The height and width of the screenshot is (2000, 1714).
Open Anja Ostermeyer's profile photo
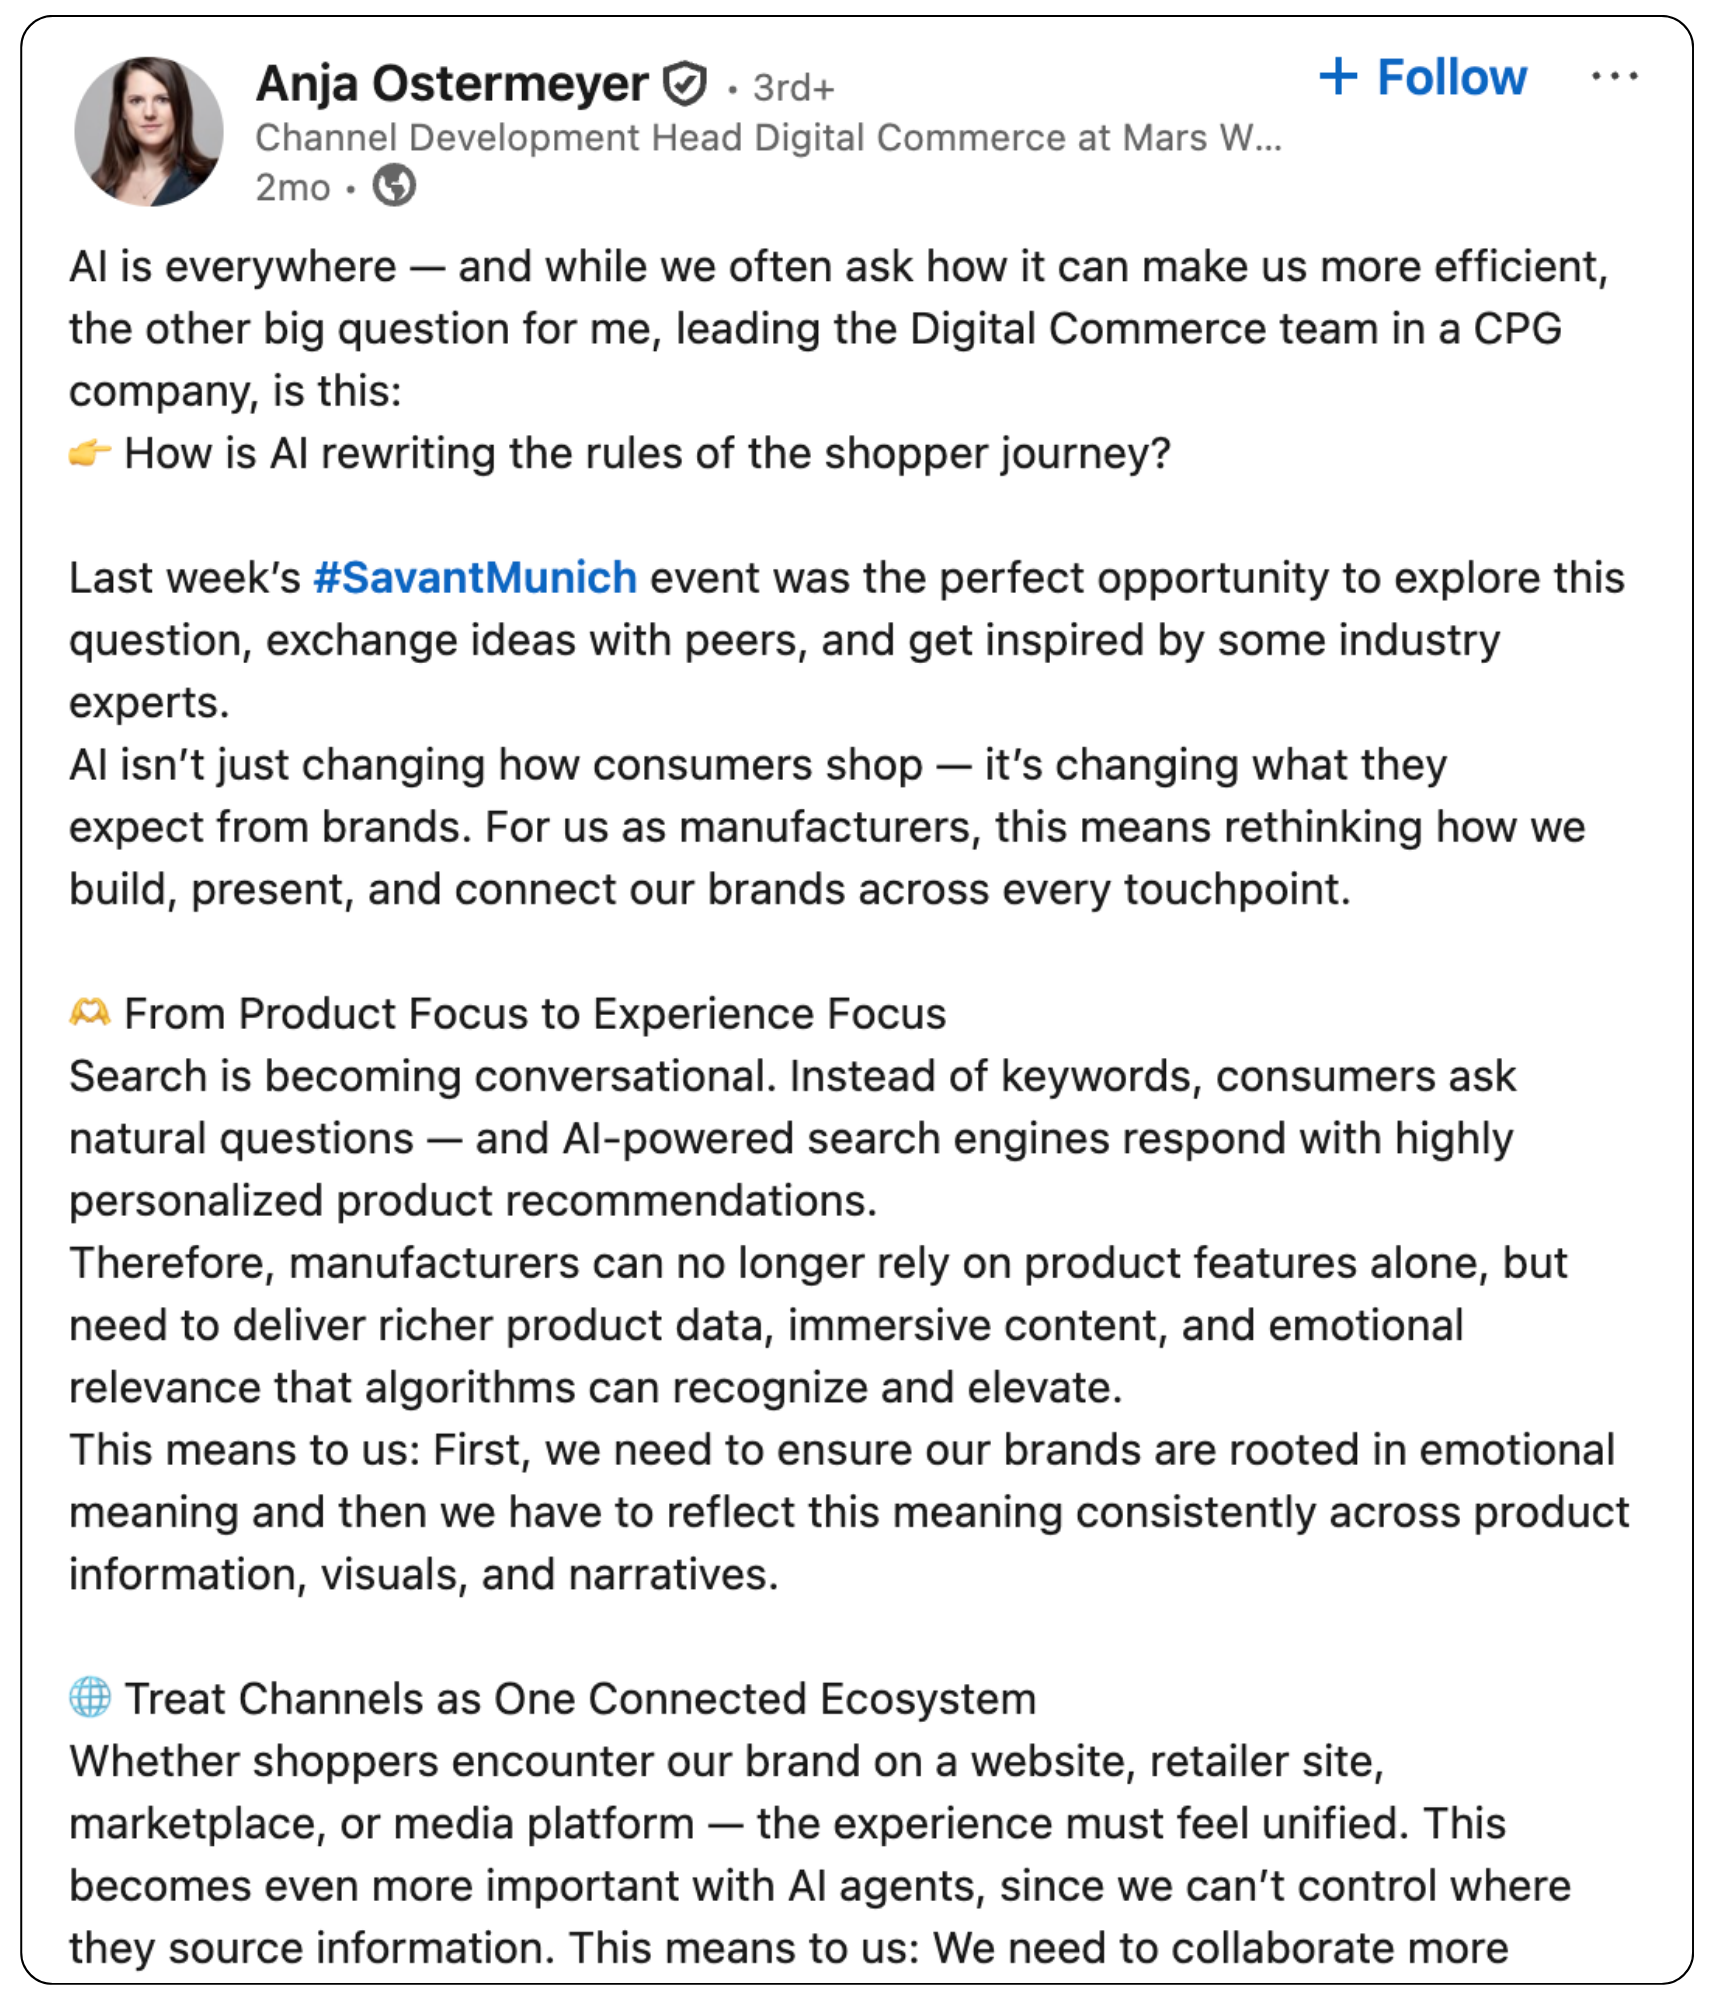[149, 131]
